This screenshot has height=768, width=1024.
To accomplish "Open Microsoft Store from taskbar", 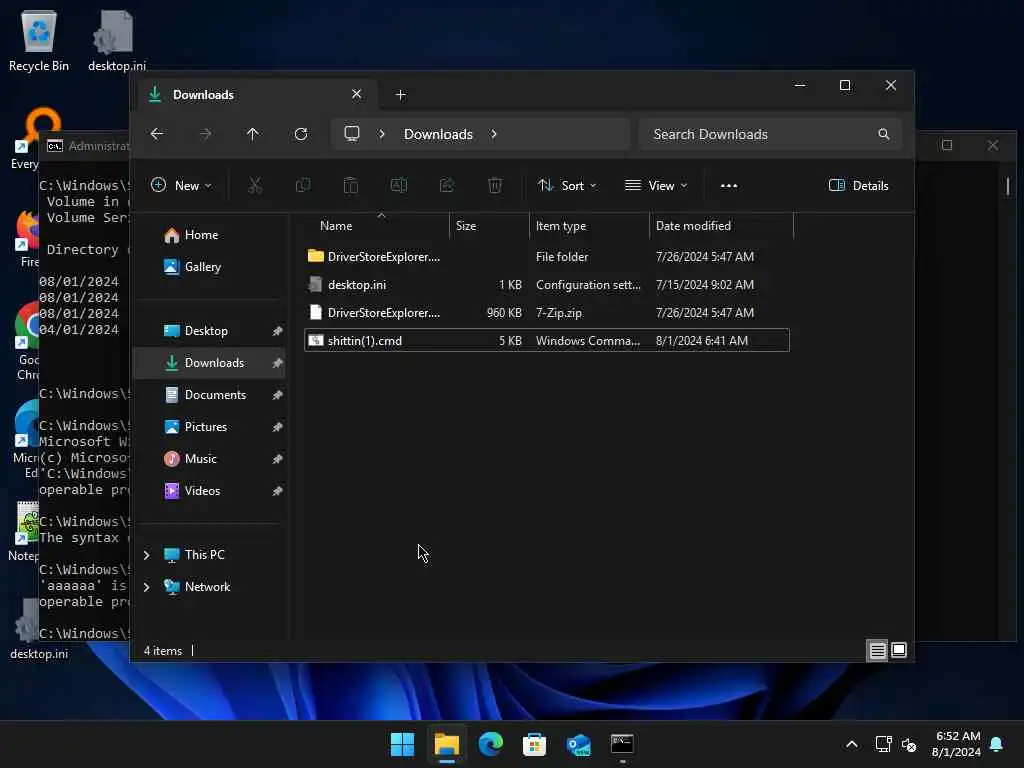I will 534,744.
